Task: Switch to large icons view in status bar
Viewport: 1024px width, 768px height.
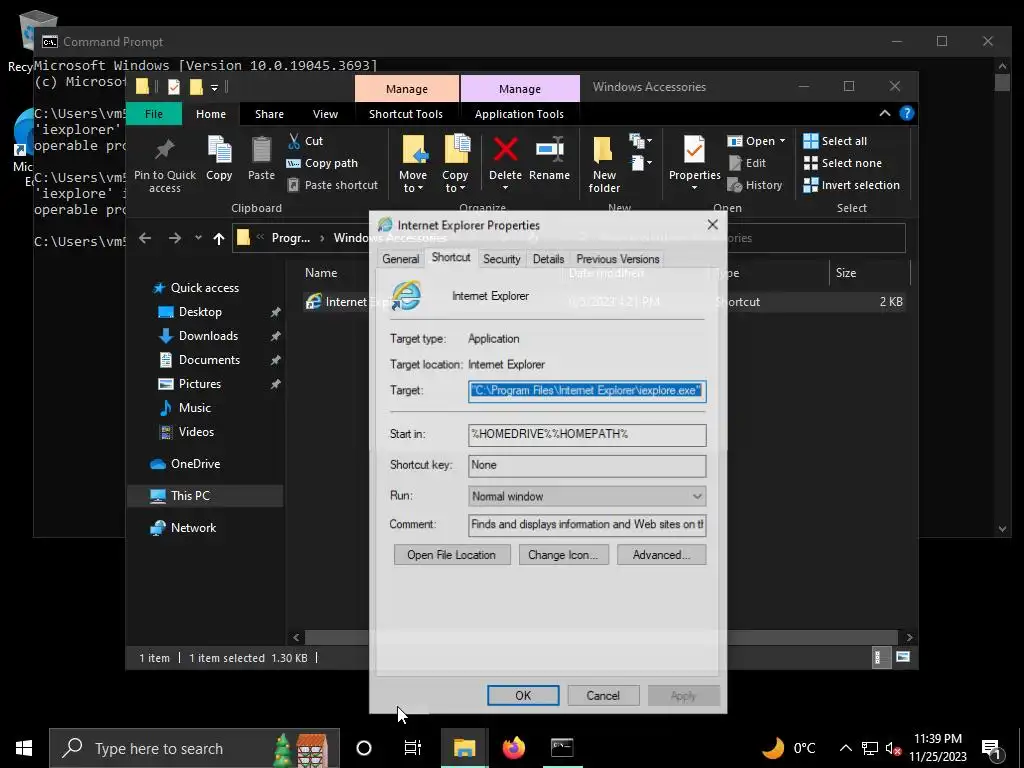Action: coord(903,657)
